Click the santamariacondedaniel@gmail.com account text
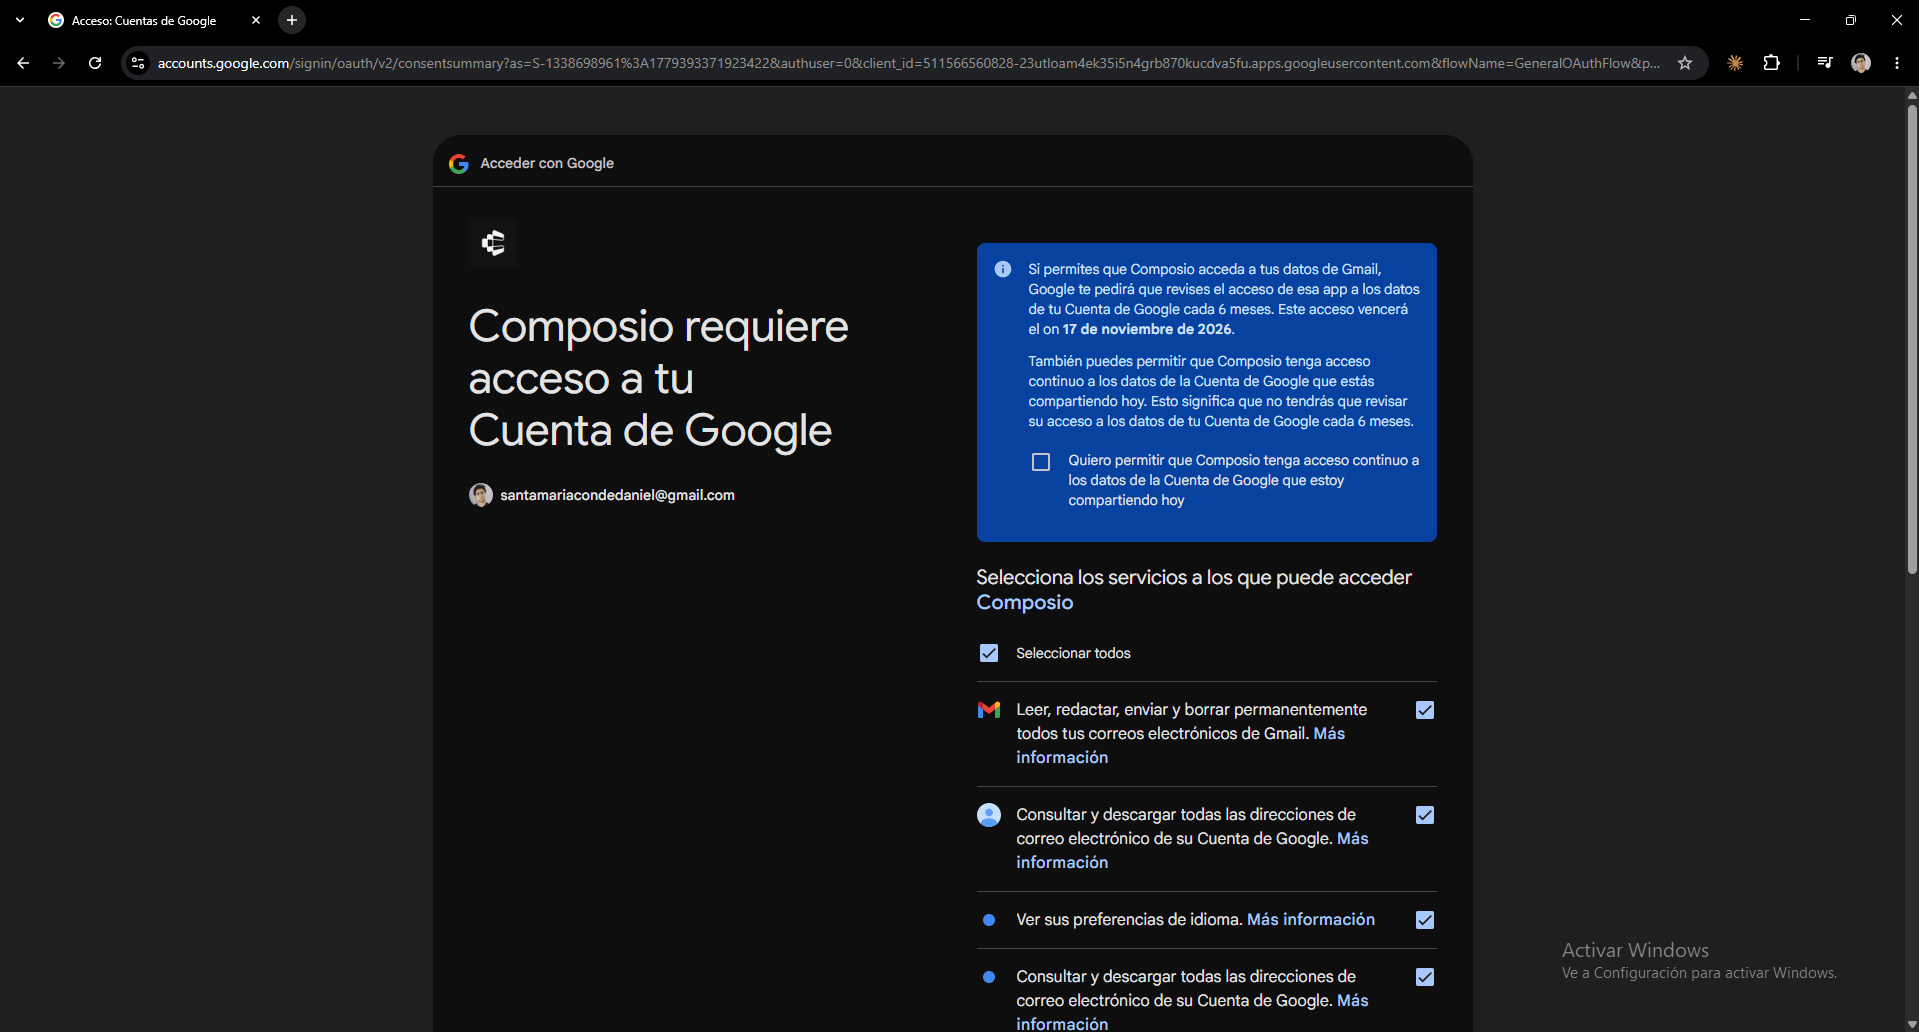The width and height of the screenshot is (1919, 1032). click(x=617, y=495)
